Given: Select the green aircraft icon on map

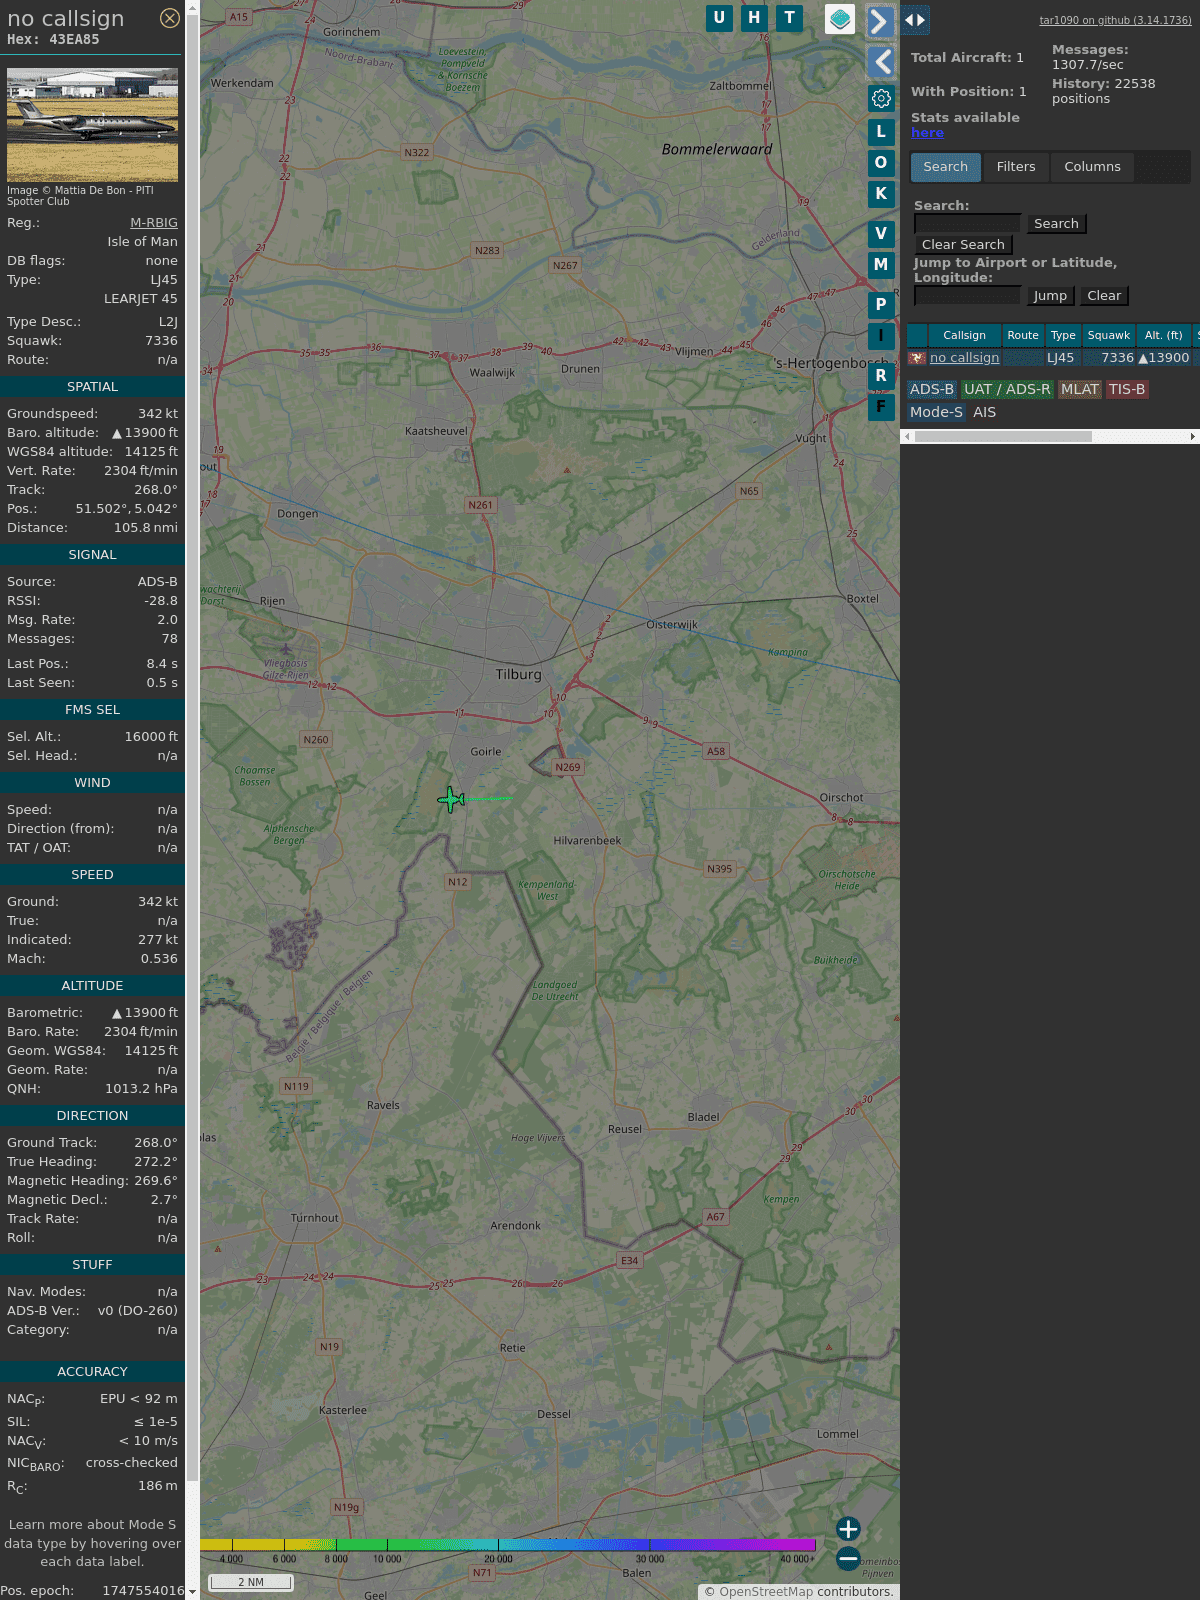Looking at the screenshot, I should [x=451, y=799].
